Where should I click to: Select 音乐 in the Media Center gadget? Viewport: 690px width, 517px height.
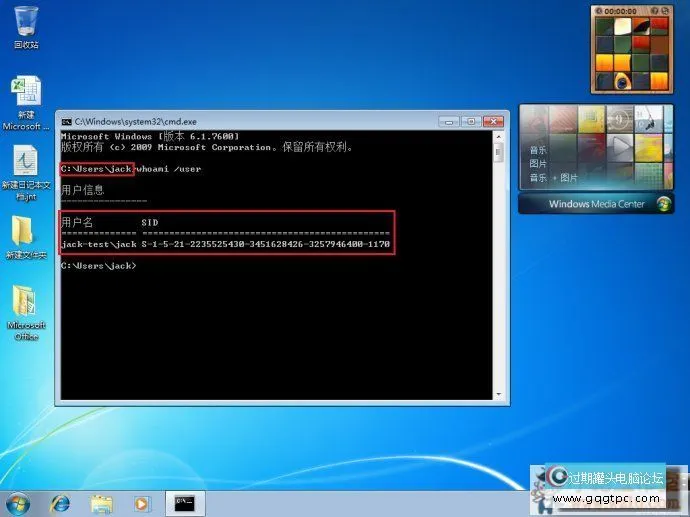click(538, 150)
